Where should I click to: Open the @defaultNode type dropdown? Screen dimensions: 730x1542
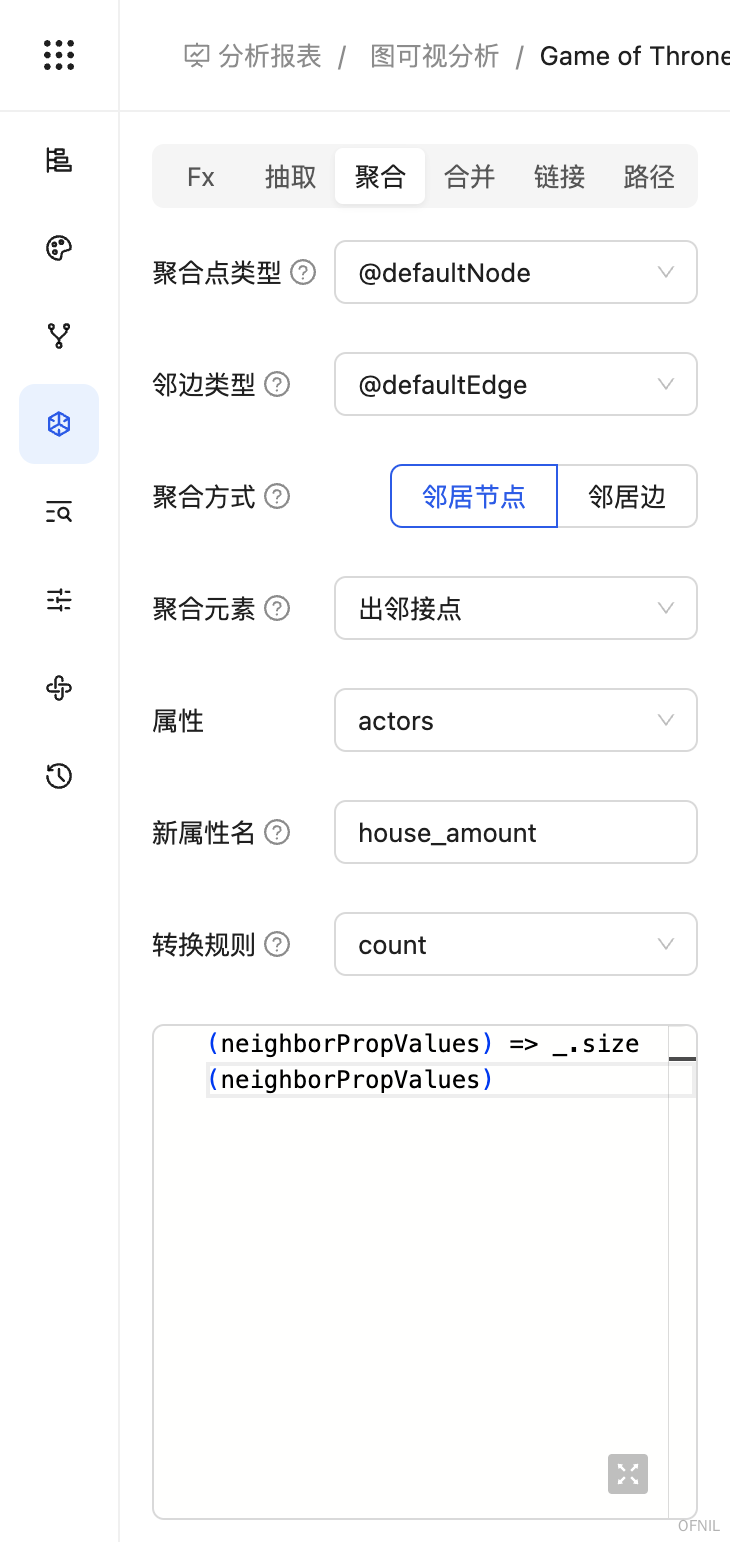click(x=516, y=272)
